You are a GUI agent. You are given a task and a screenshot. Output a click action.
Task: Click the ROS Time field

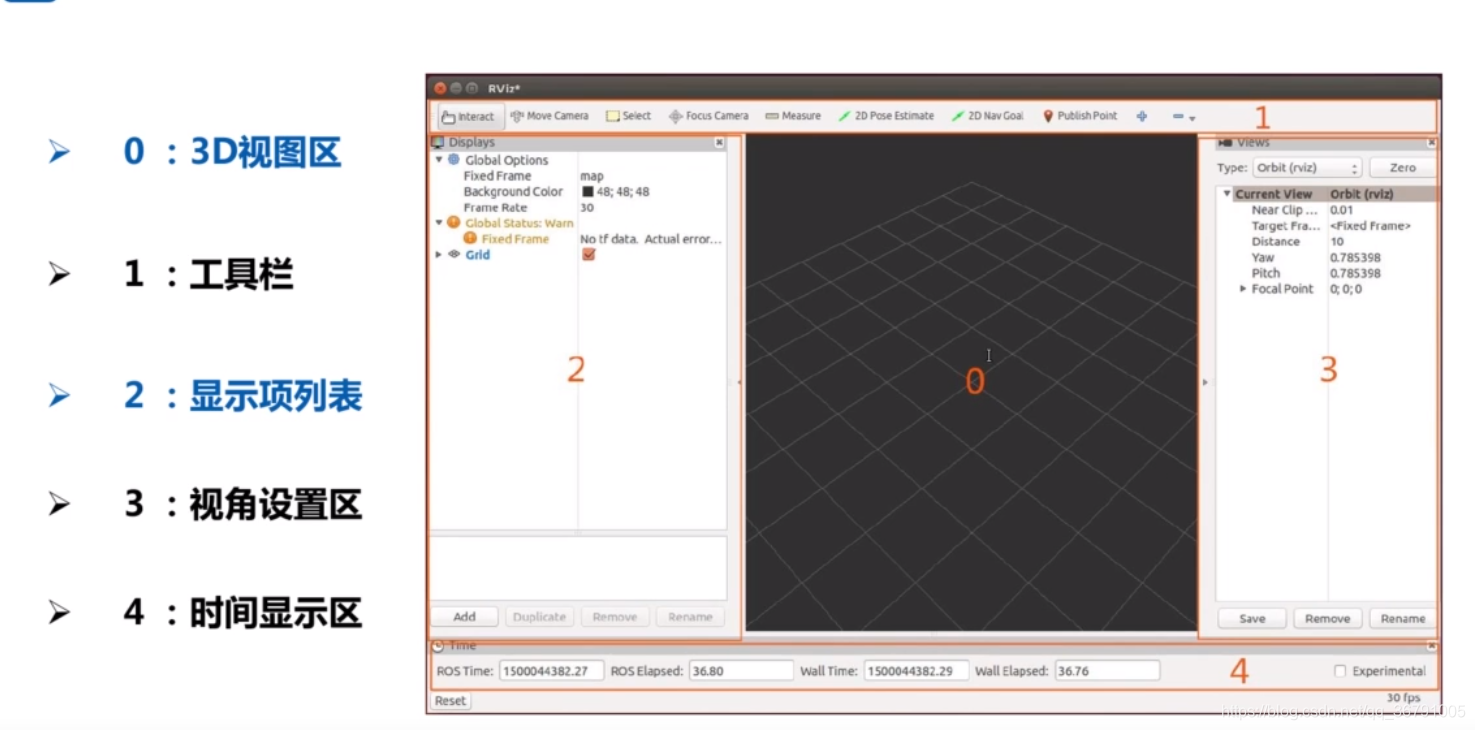(x=551, y=671)
